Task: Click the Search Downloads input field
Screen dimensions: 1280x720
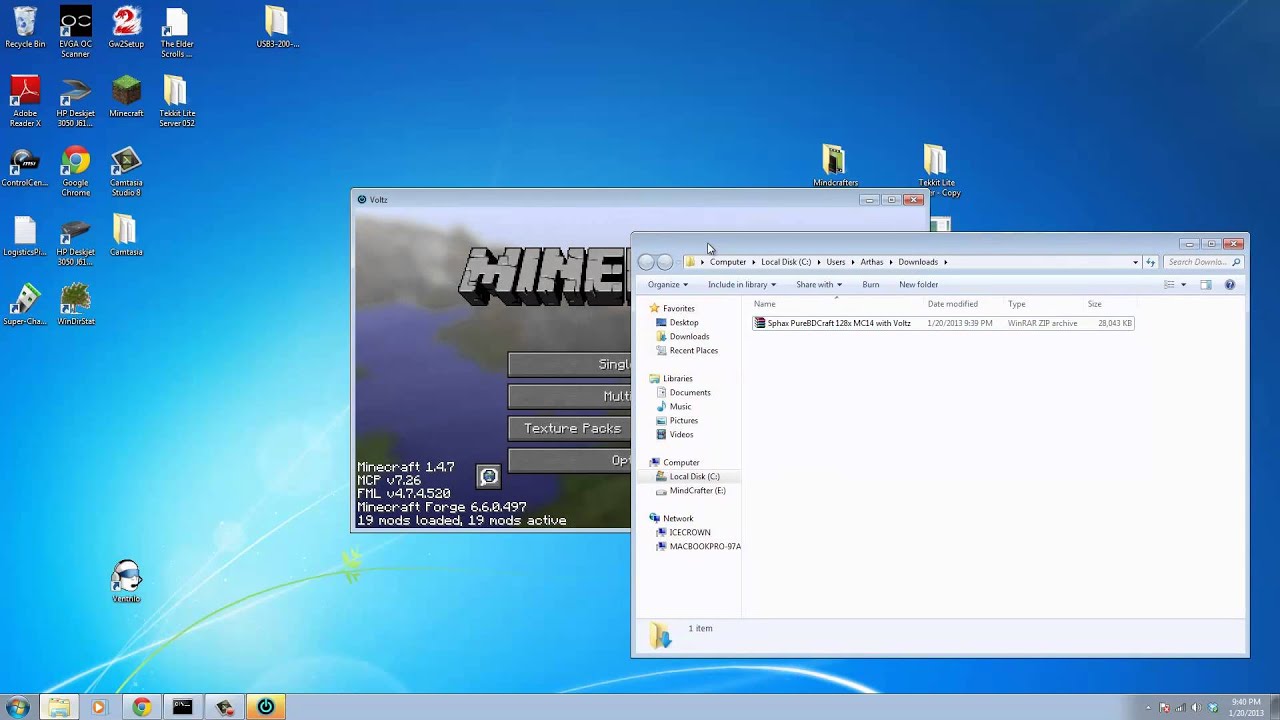Action: (x=1203, y=262)
